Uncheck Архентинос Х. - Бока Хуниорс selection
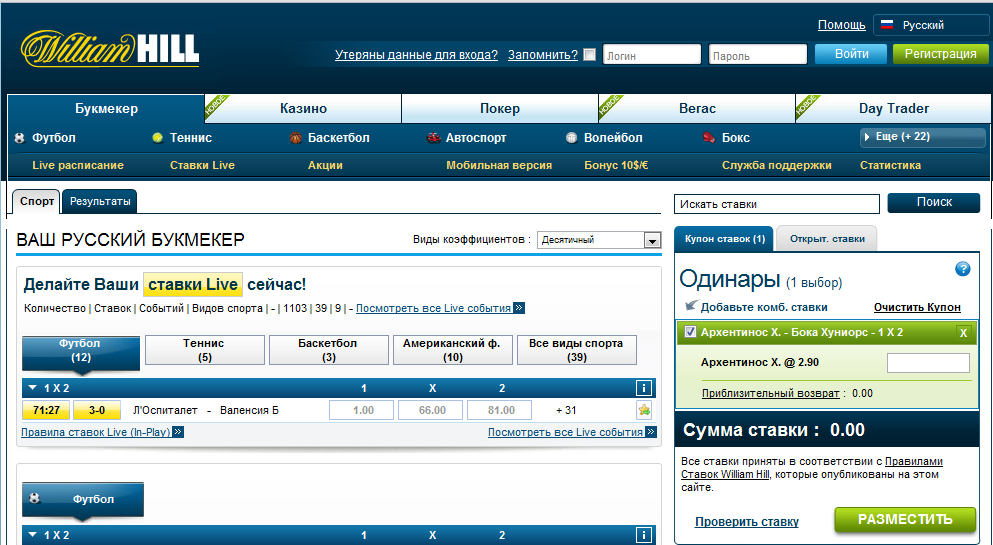 (x=690, y=332)
